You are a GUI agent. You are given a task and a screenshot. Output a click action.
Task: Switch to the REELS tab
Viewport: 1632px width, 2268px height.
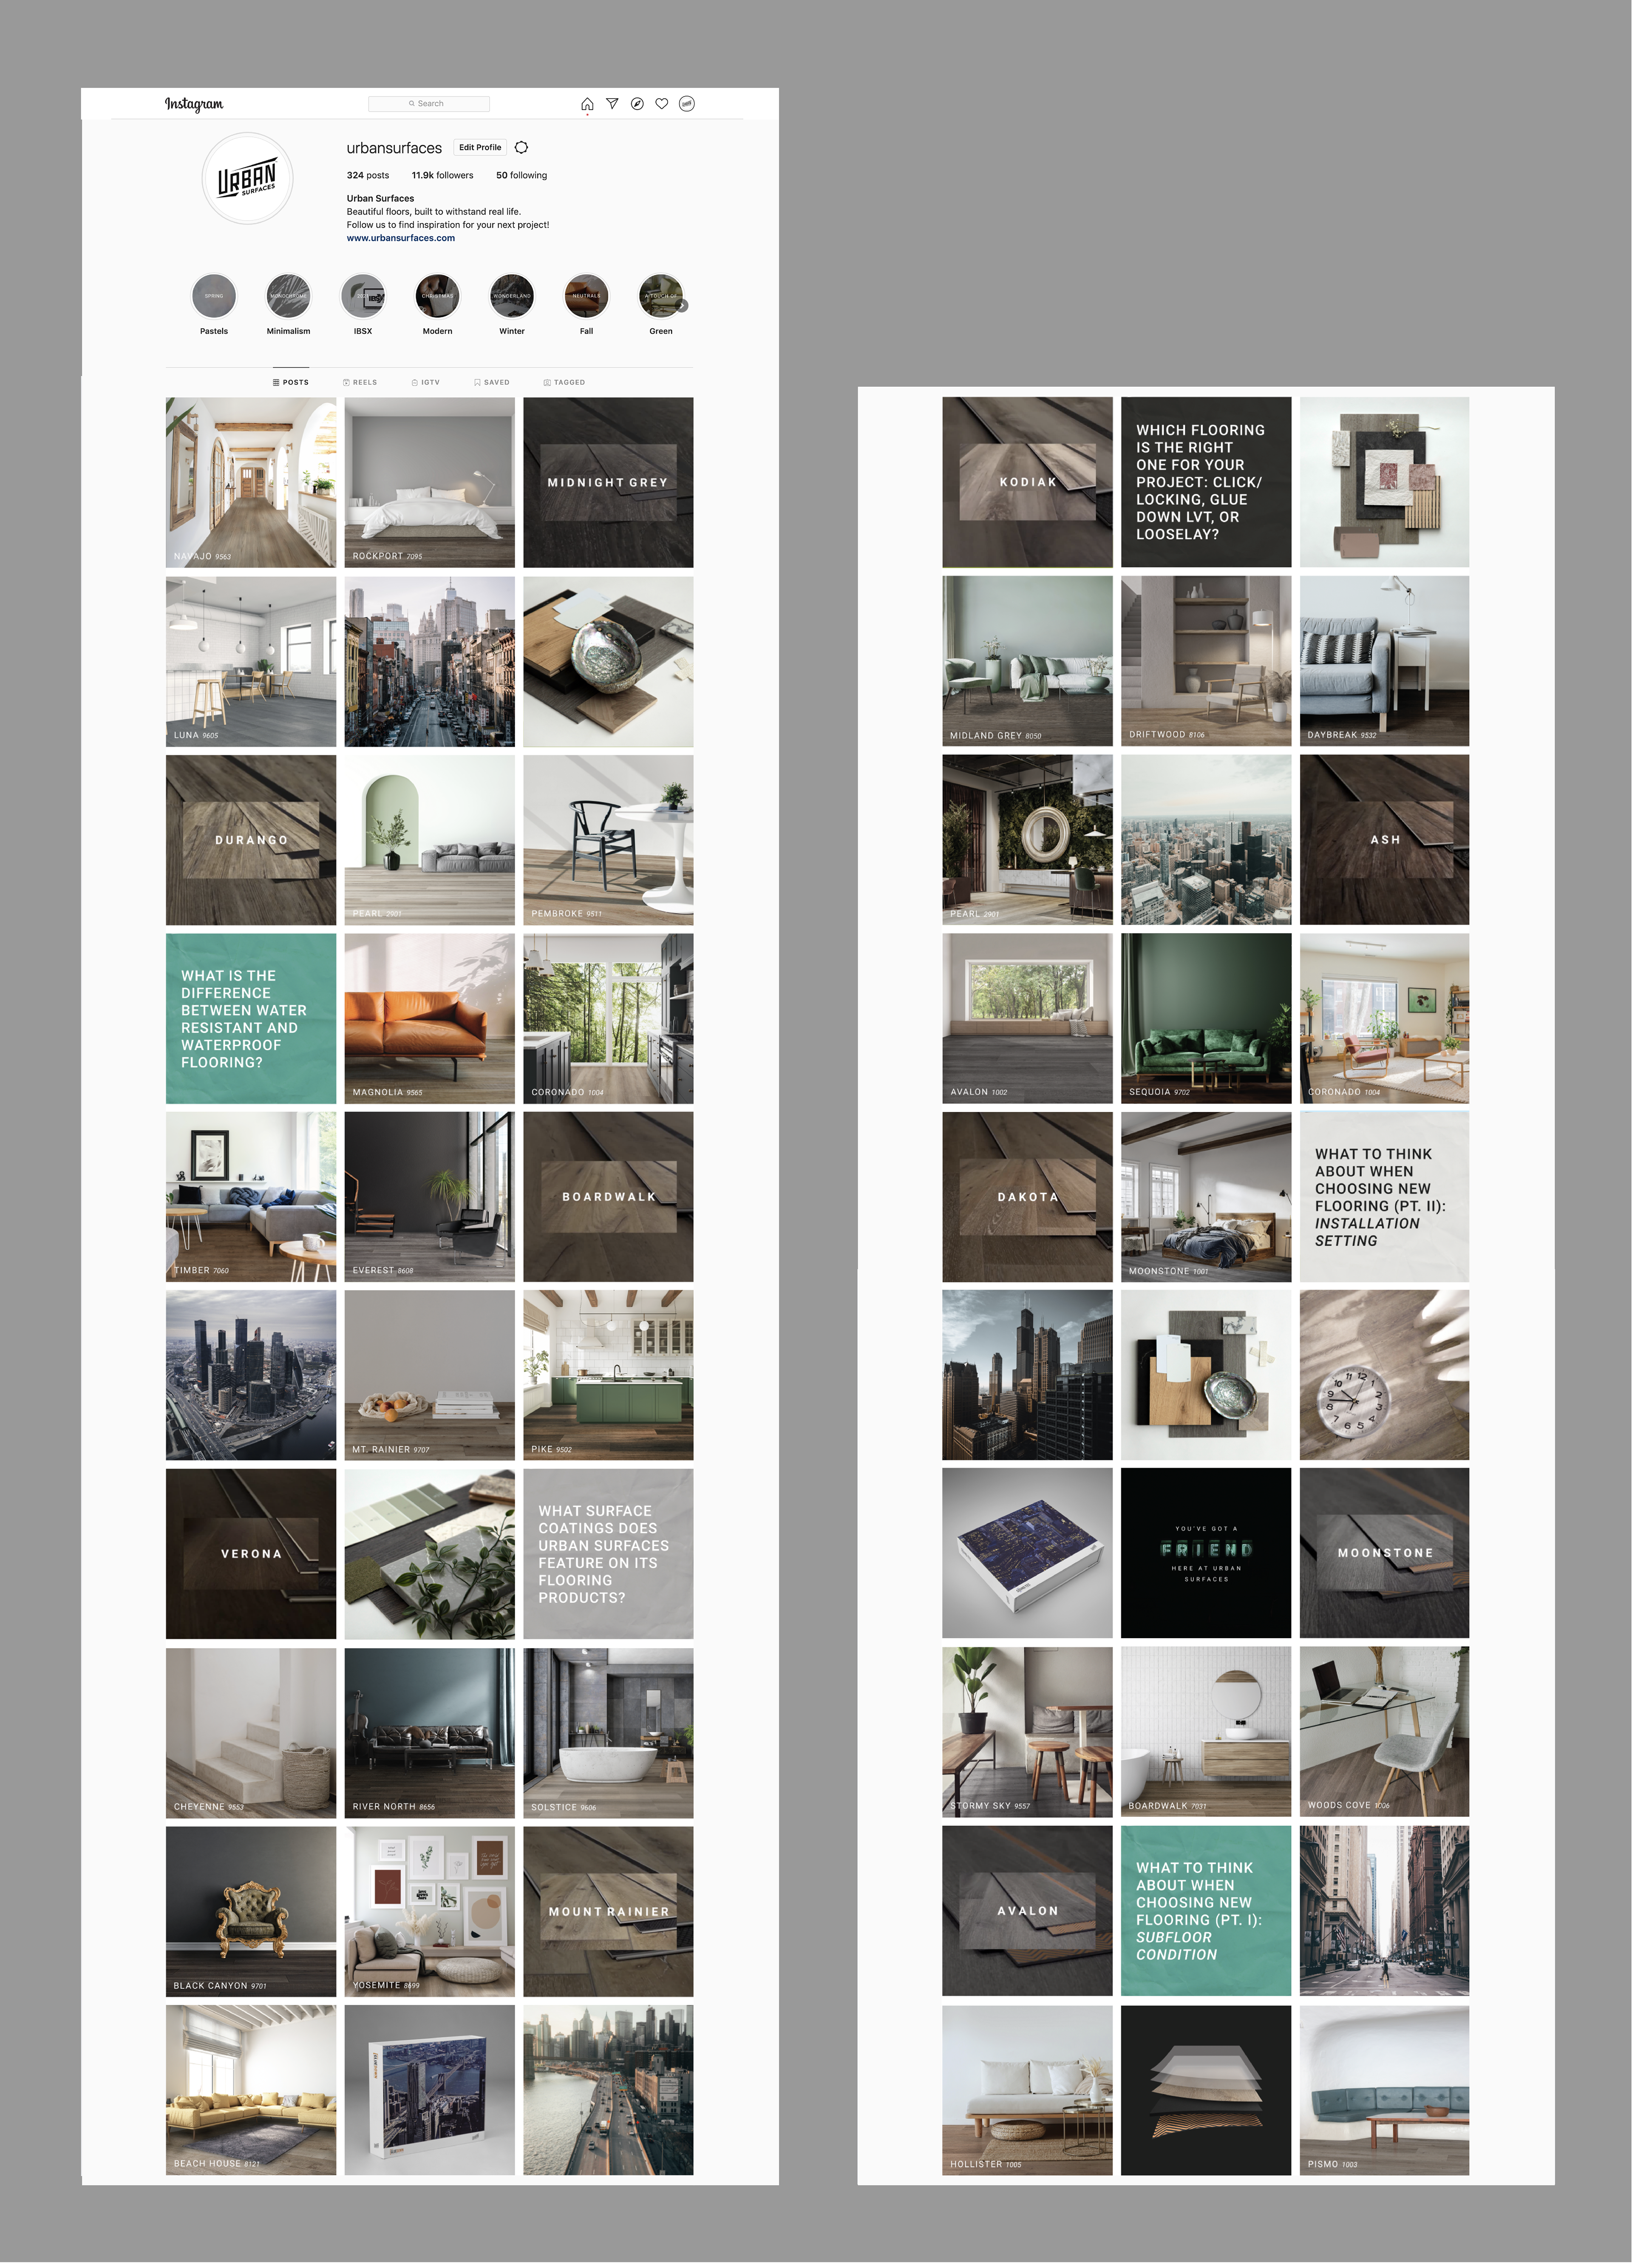360,382
